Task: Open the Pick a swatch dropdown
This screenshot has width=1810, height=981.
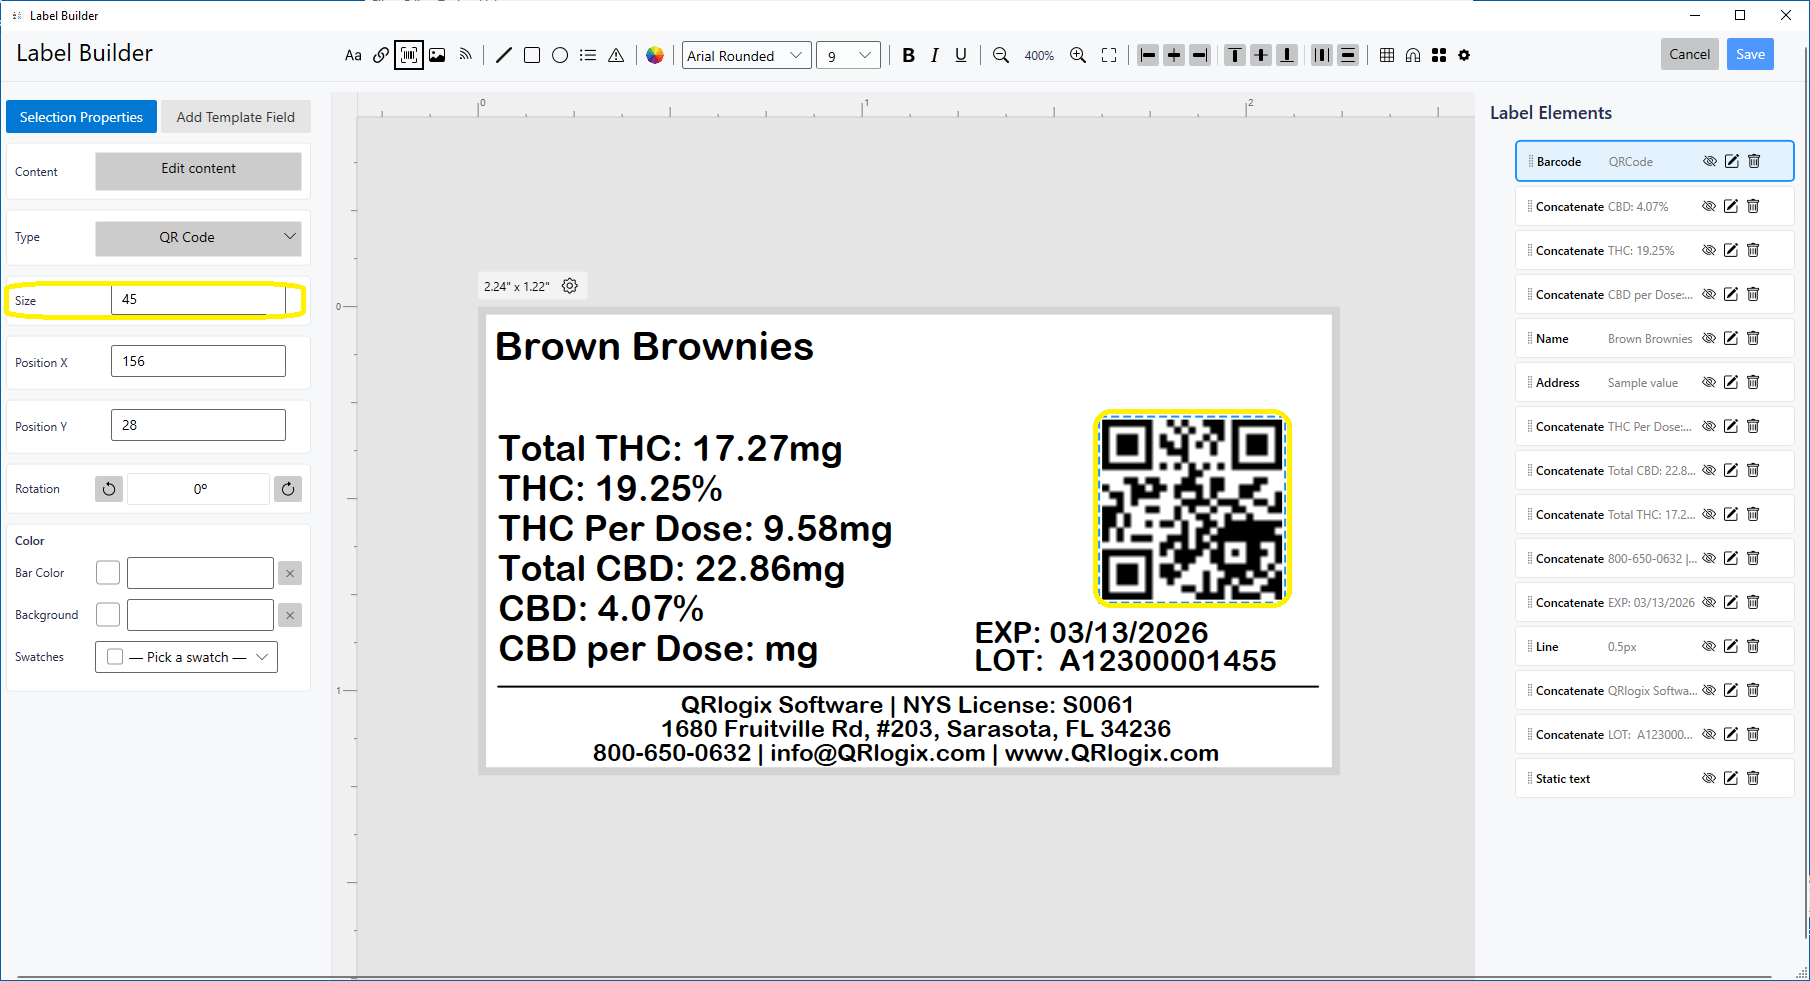Action: pyautogui.click(x=186, y=657)
